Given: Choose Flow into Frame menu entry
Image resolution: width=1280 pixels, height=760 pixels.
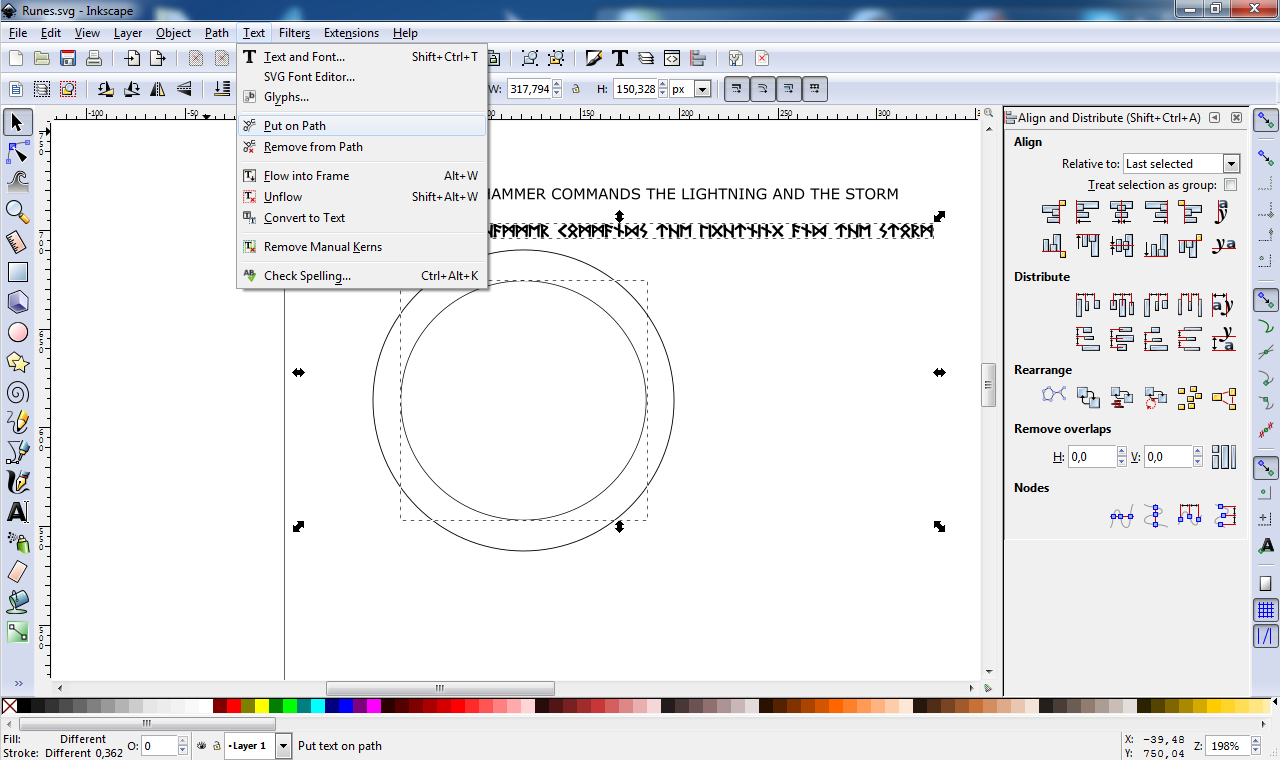Looking at the screenshot, I should [x=362, y=176].
